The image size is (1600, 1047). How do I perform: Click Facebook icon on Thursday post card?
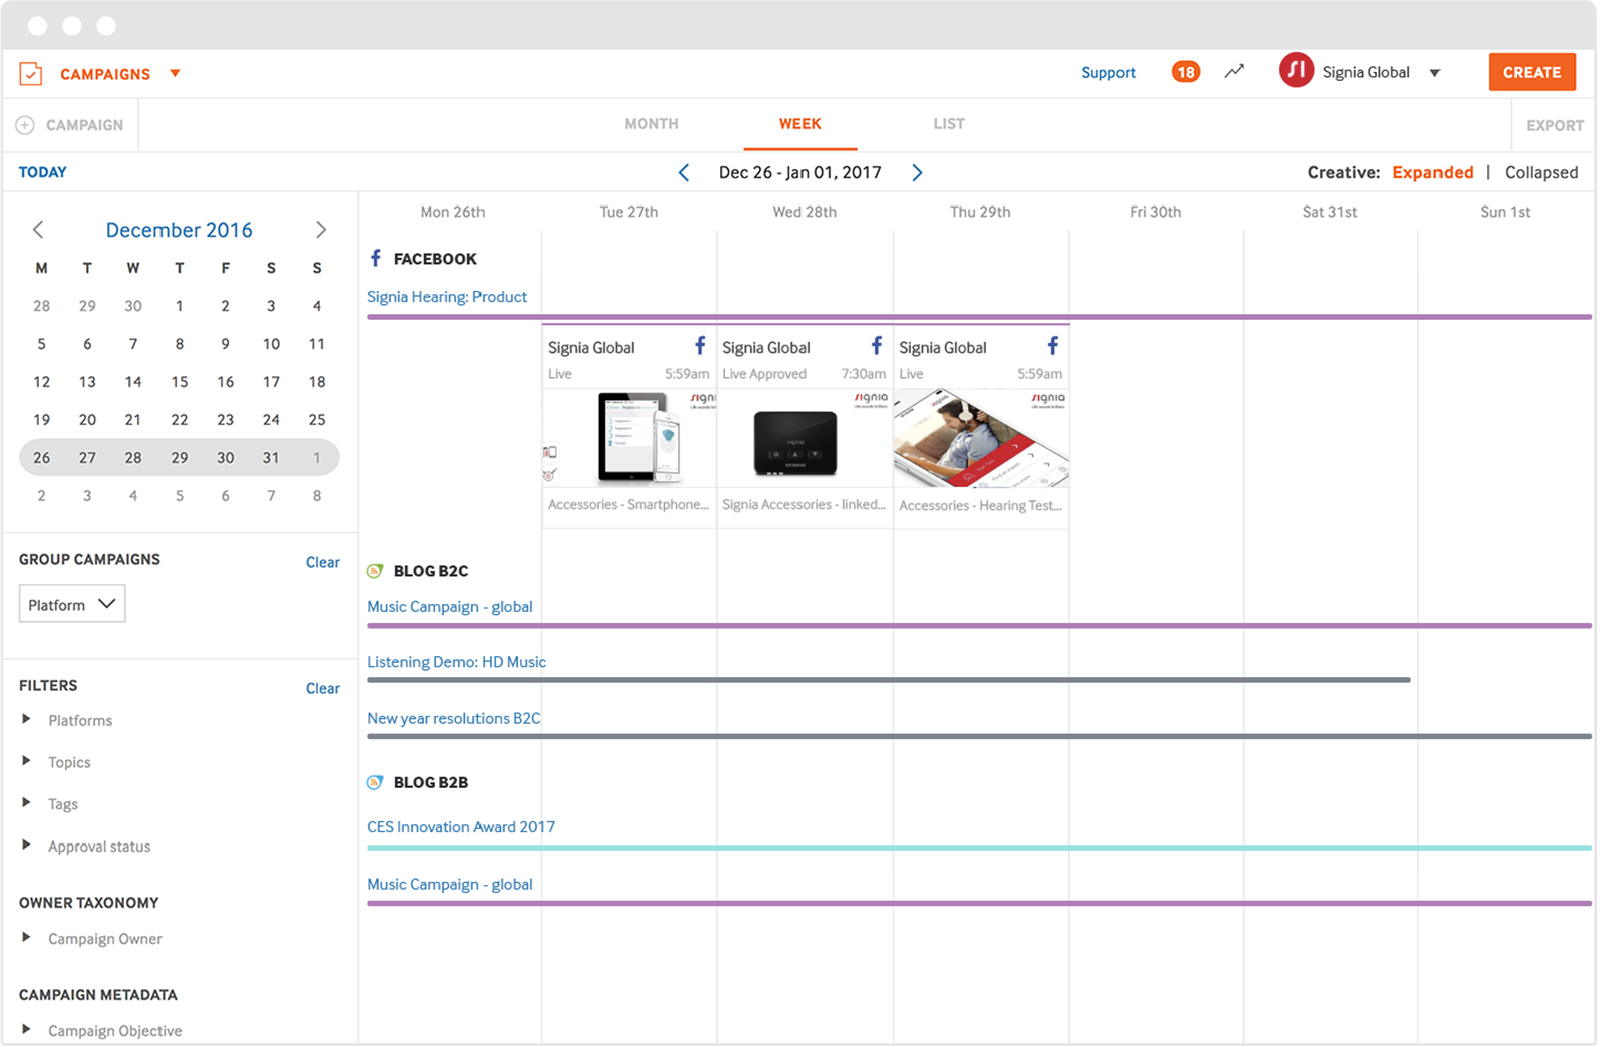[x=1052, y=346]
